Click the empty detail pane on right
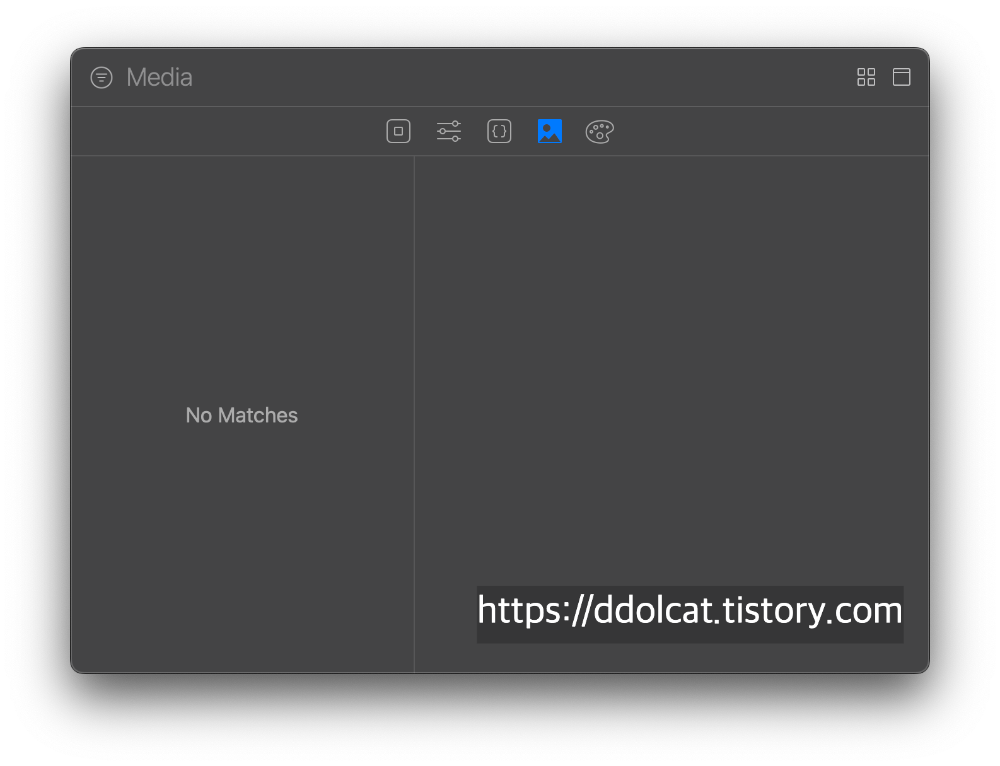The height and width of the screenshot is (766, 1000). (670, 350)
